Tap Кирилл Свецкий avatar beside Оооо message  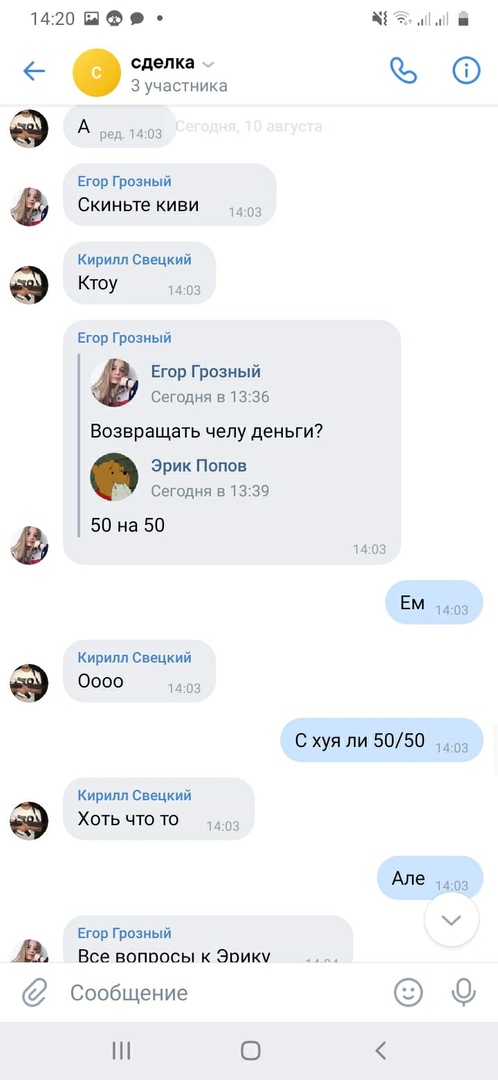click(x=29, y=683)
